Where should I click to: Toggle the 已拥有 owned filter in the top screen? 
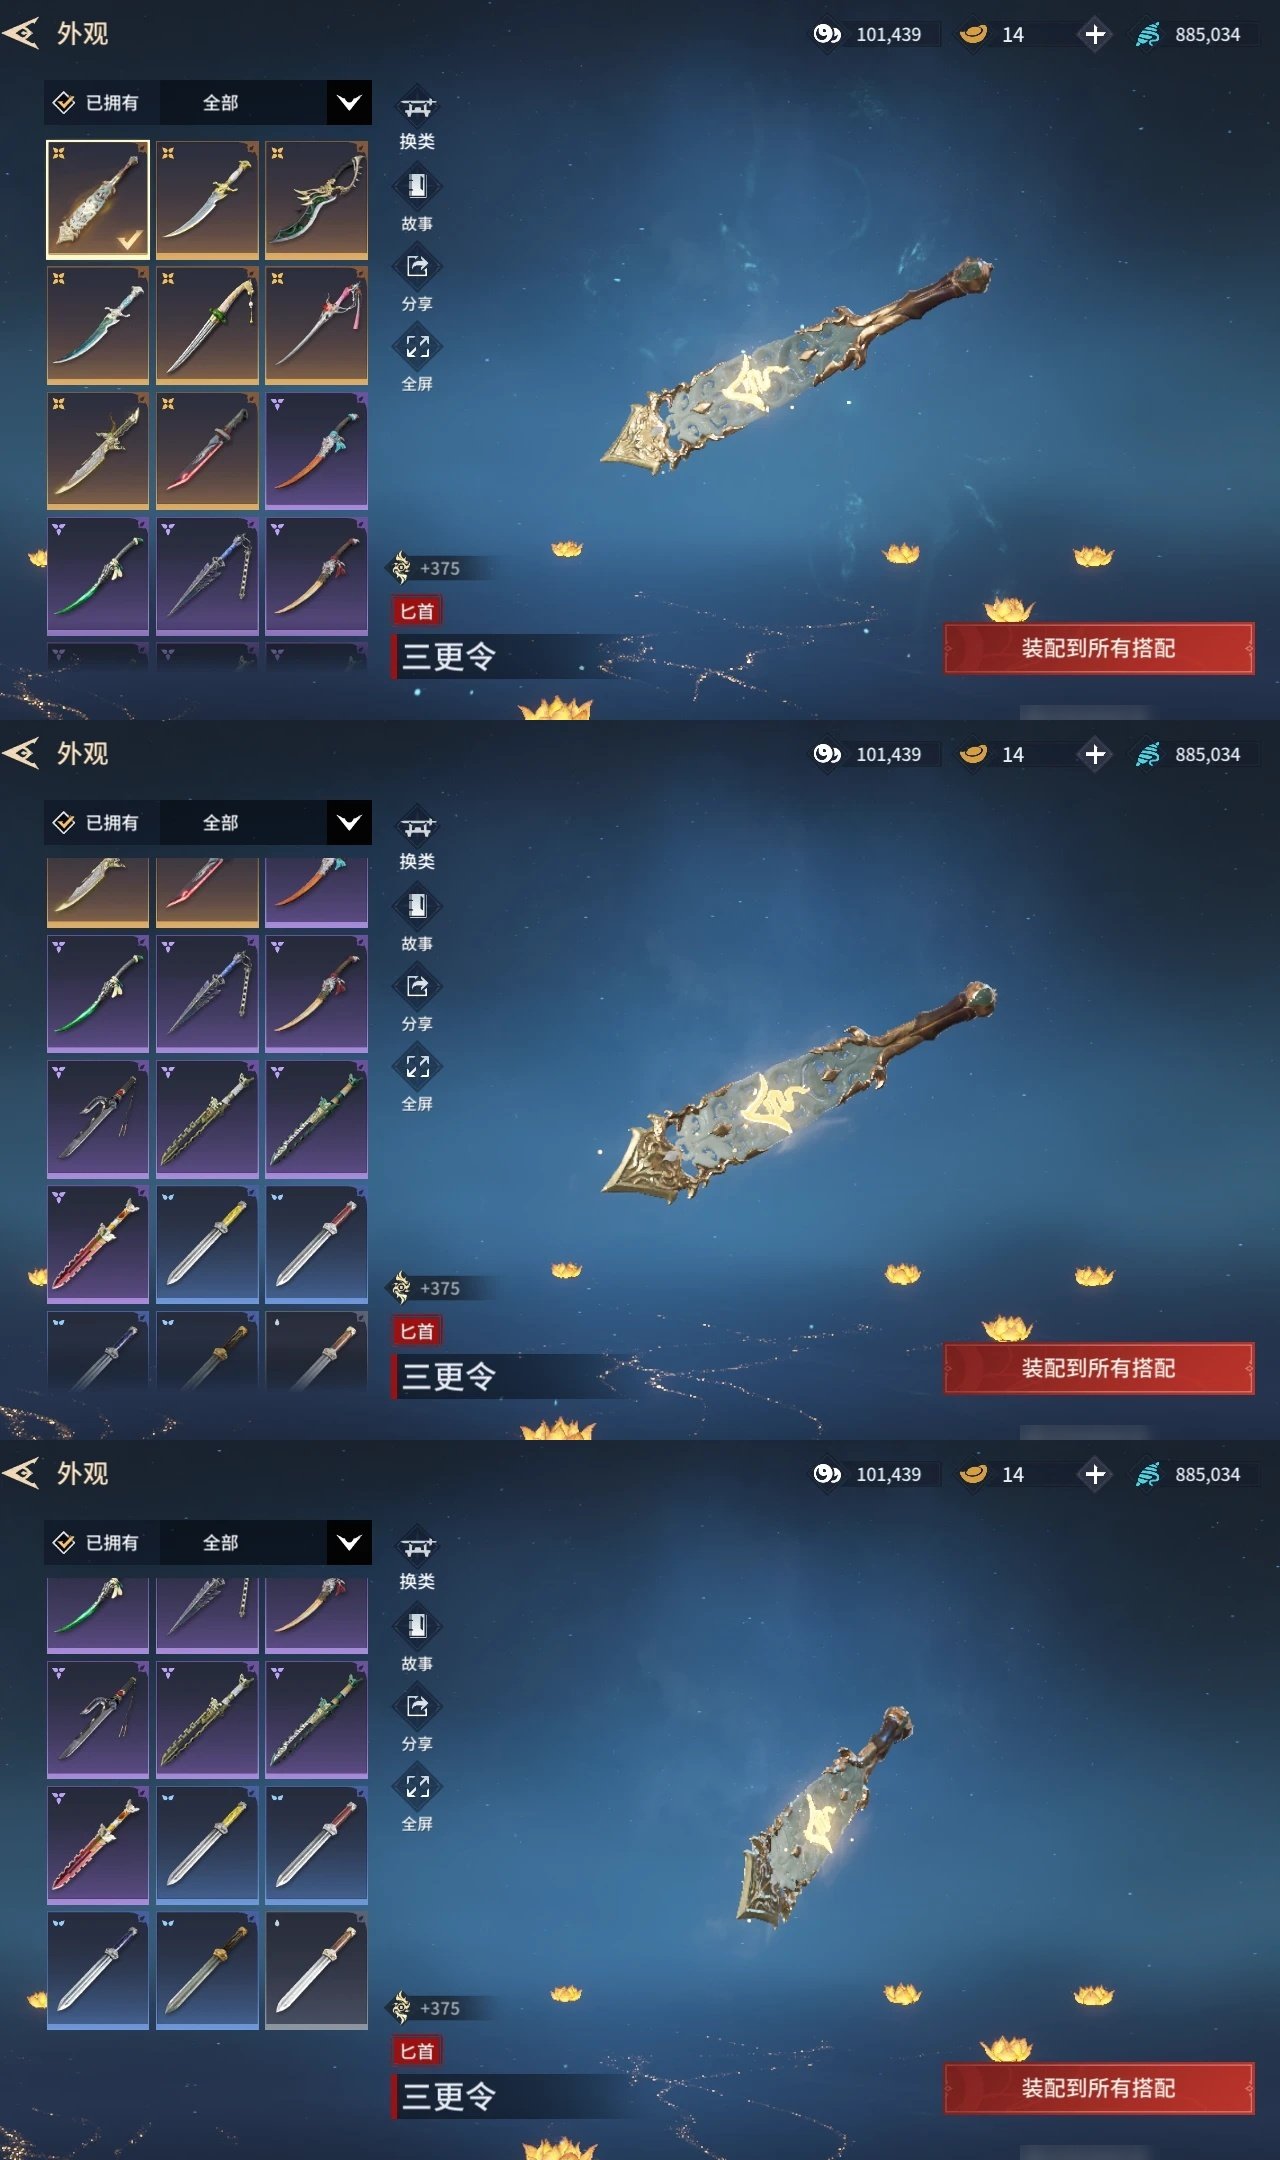[x=97, y=103]
